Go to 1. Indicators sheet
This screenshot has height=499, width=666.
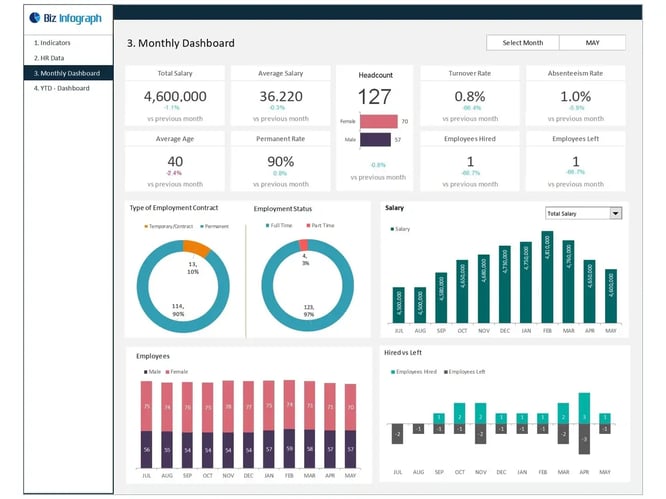[52, 43]
